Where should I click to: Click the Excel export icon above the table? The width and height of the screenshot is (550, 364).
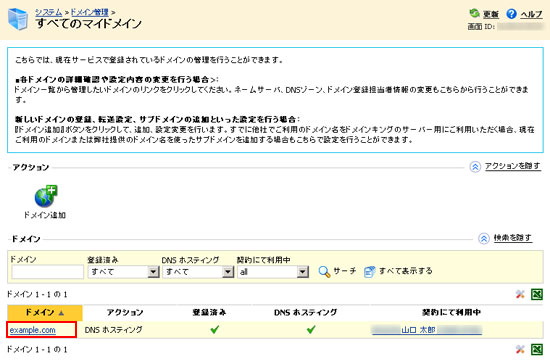(x=537, y=294)
